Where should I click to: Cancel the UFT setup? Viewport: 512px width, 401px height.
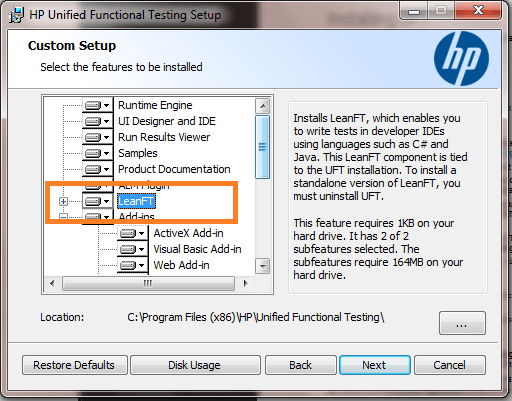click(450, 365)
